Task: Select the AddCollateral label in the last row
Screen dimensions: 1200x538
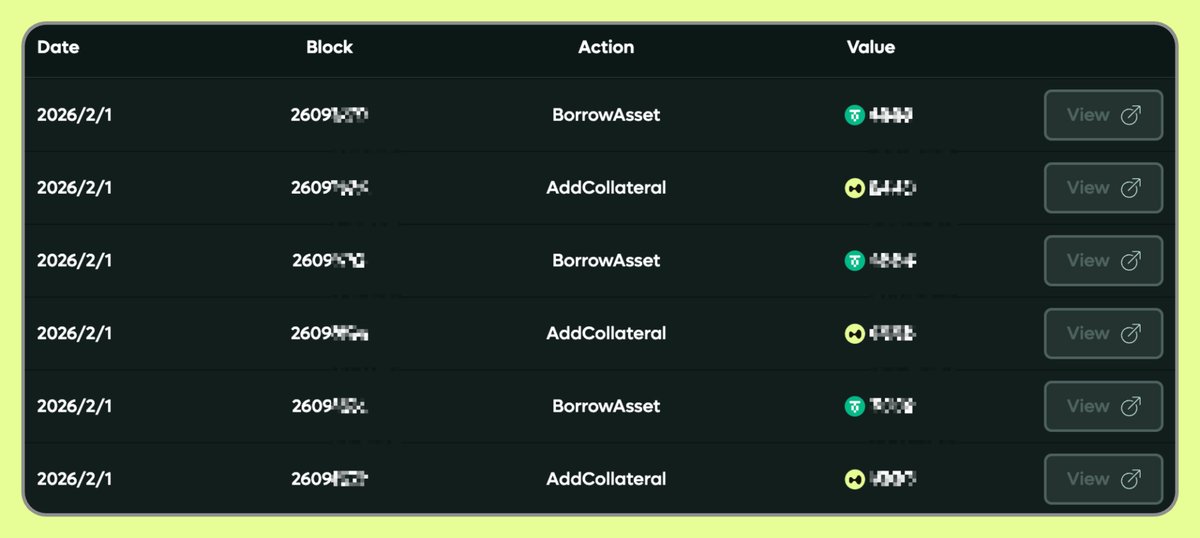Action: (x=606, y=479)
